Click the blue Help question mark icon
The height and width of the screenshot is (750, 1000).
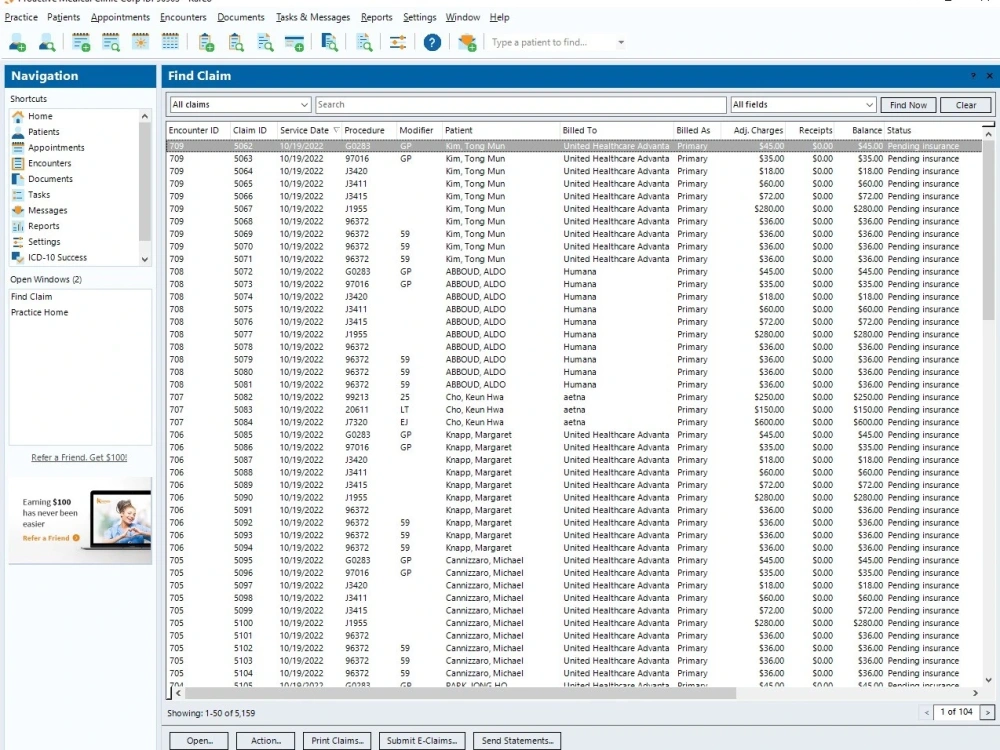(x=432, y=43)
